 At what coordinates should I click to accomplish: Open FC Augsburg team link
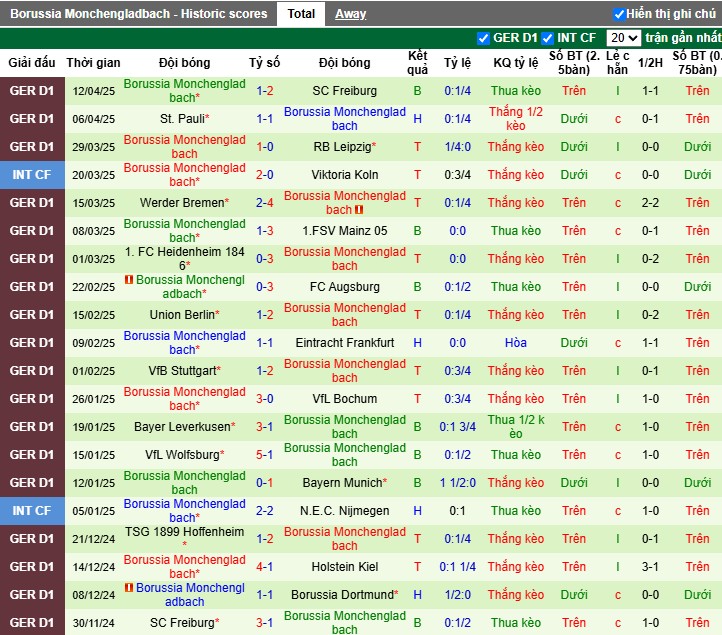click(x=344, y=287)
